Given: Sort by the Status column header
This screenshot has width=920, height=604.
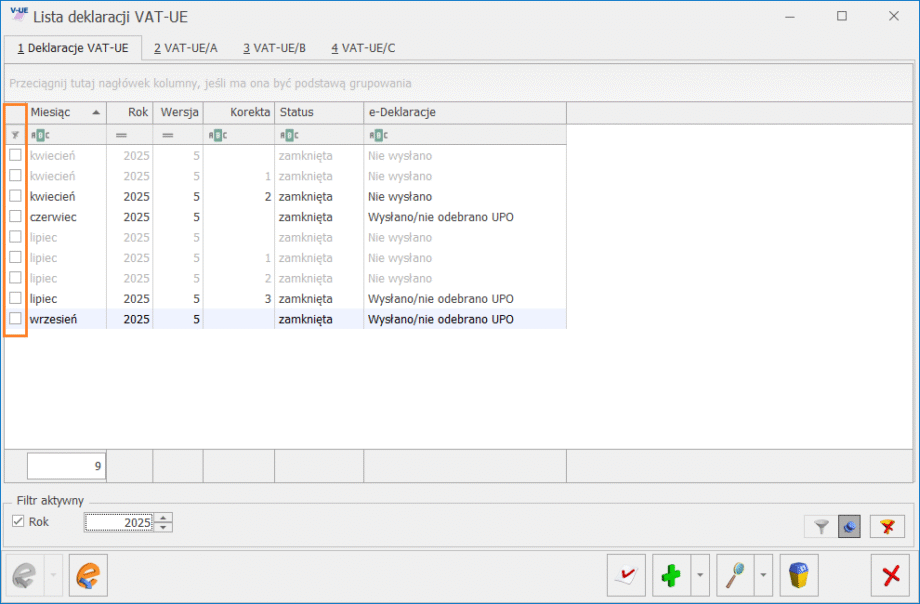Looking at the screenshot, I should [318, 112].
